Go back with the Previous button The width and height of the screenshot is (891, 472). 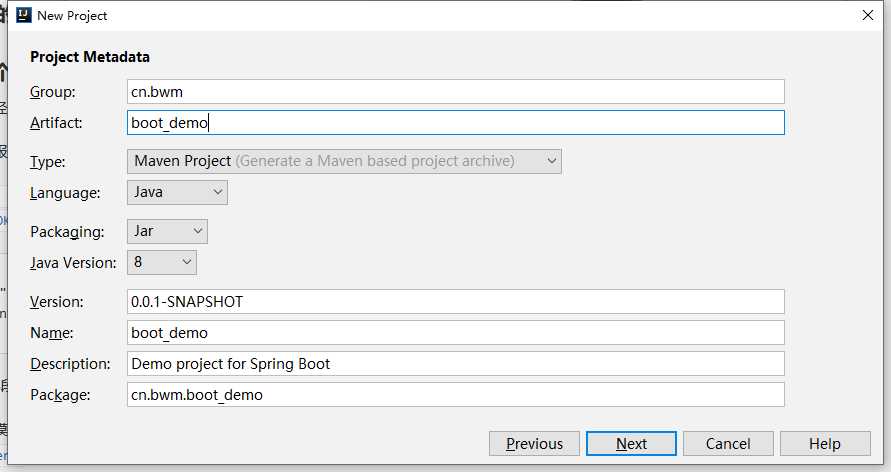click(534, 444)
